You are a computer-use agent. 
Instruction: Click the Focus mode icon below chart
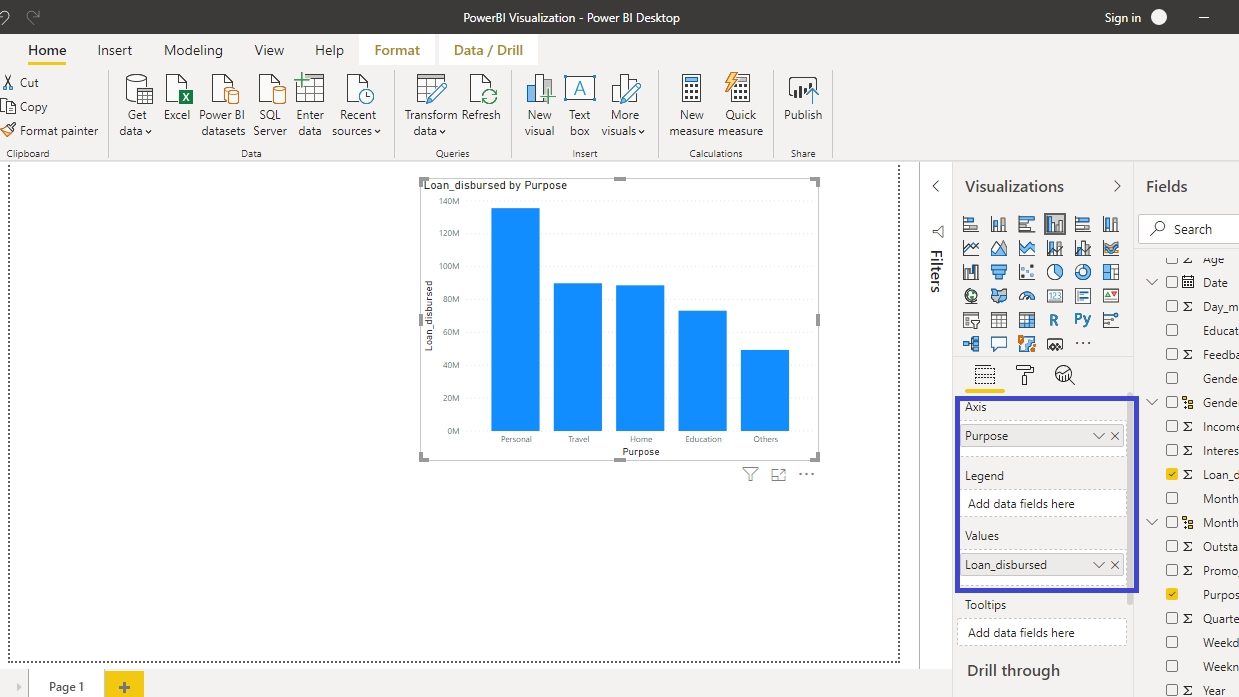(778, 475)
